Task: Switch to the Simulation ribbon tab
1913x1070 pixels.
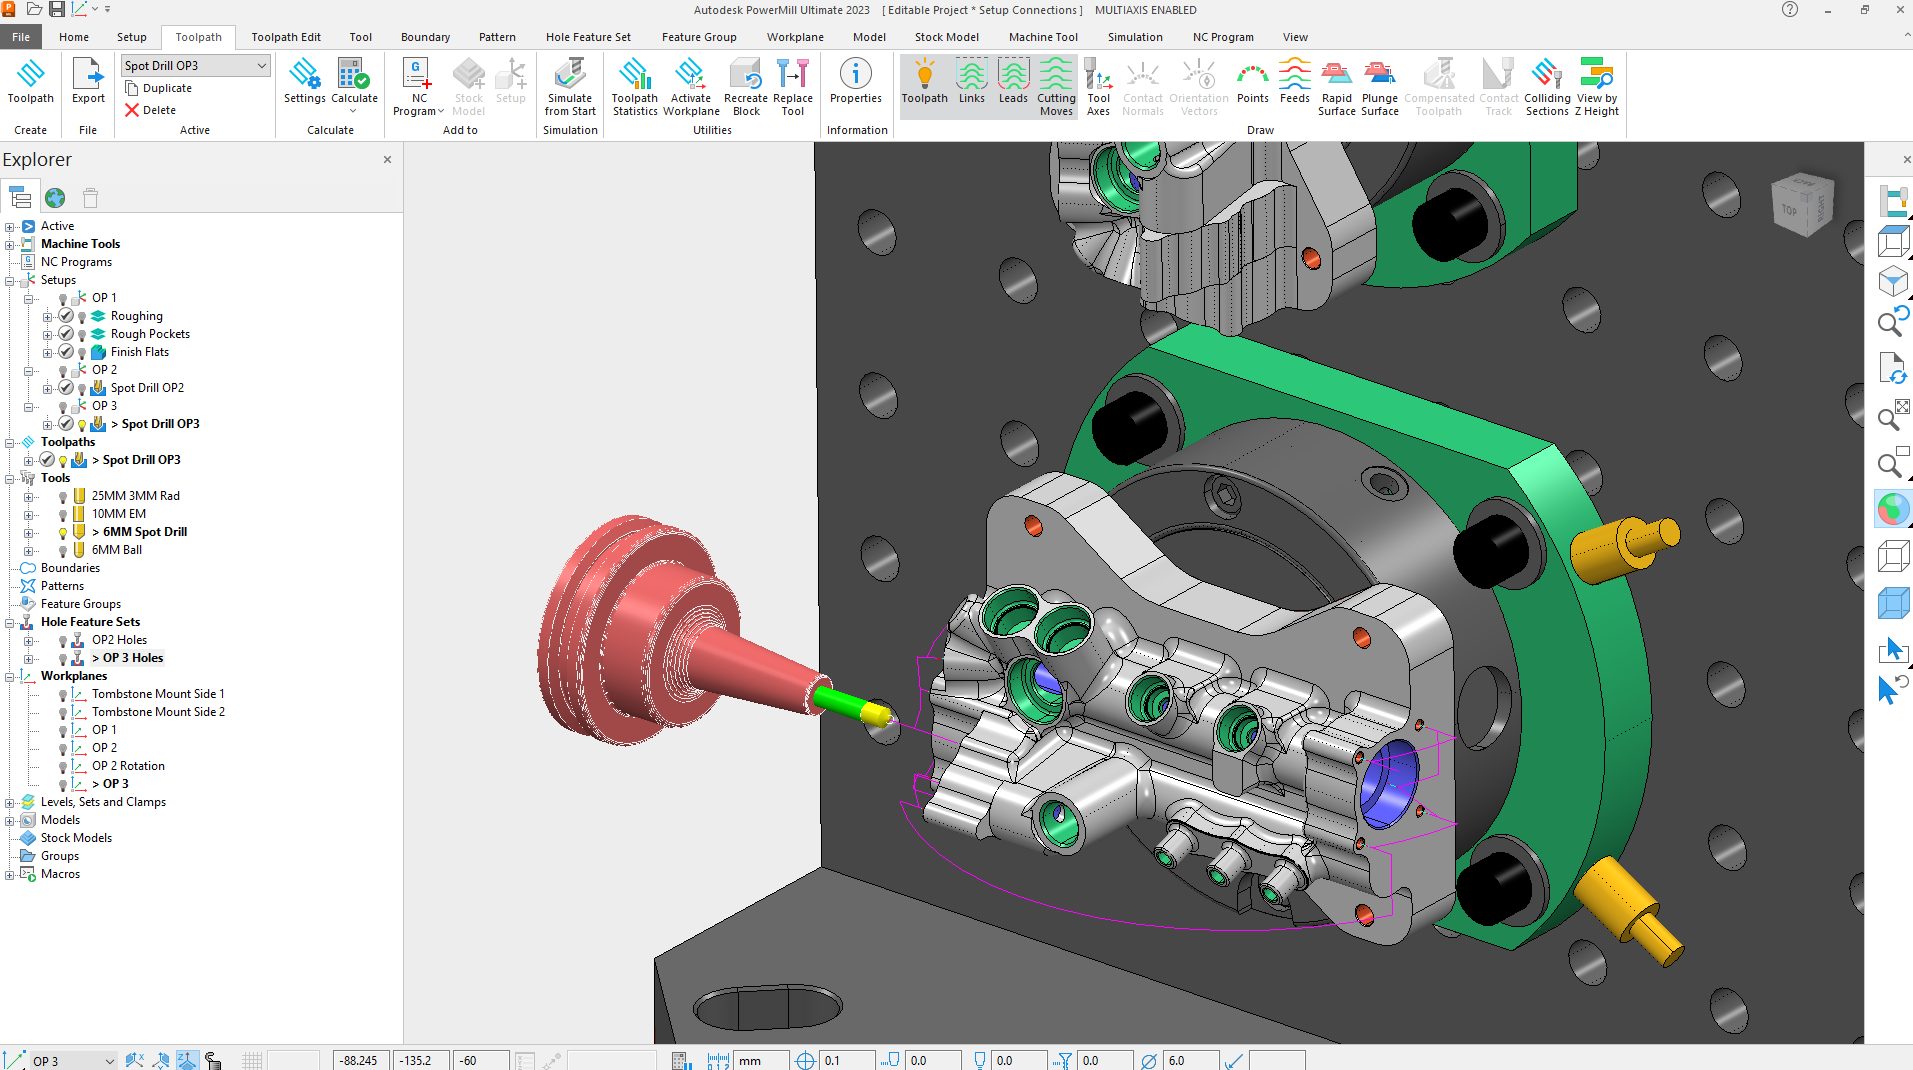Action: 1134,37
